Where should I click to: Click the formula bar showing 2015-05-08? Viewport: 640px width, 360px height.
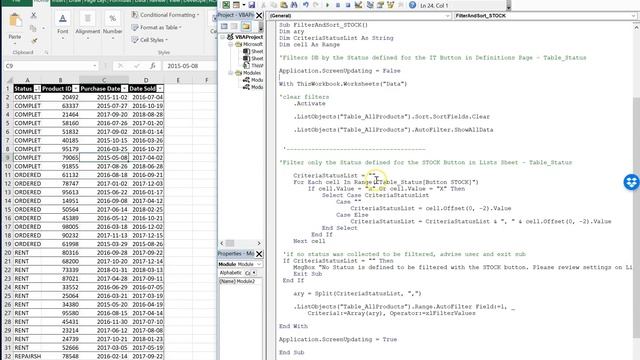[x=189, y=66]
